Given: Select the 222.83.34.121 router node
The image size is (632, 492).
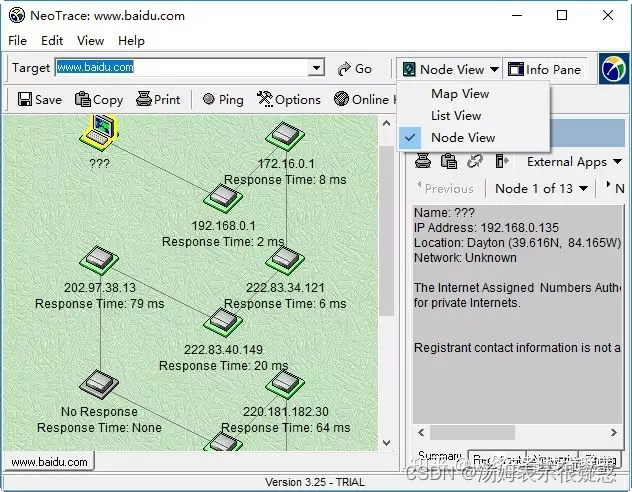Looking at the screenshot, I should 285,260.
